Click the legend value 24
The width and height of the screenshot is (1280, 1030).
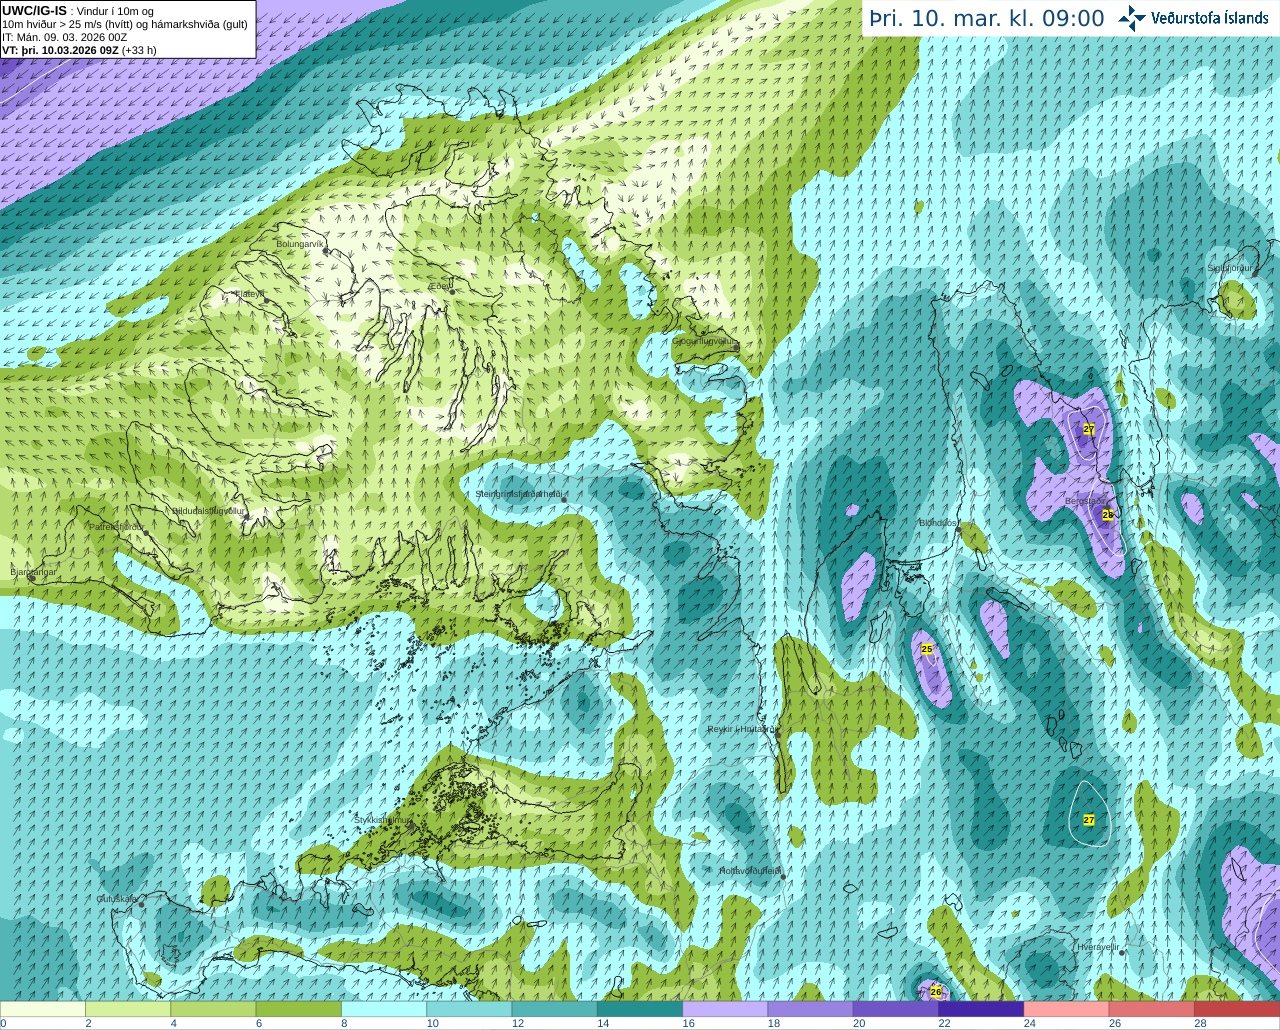pyautogui.click(x=1029, y=1023)
